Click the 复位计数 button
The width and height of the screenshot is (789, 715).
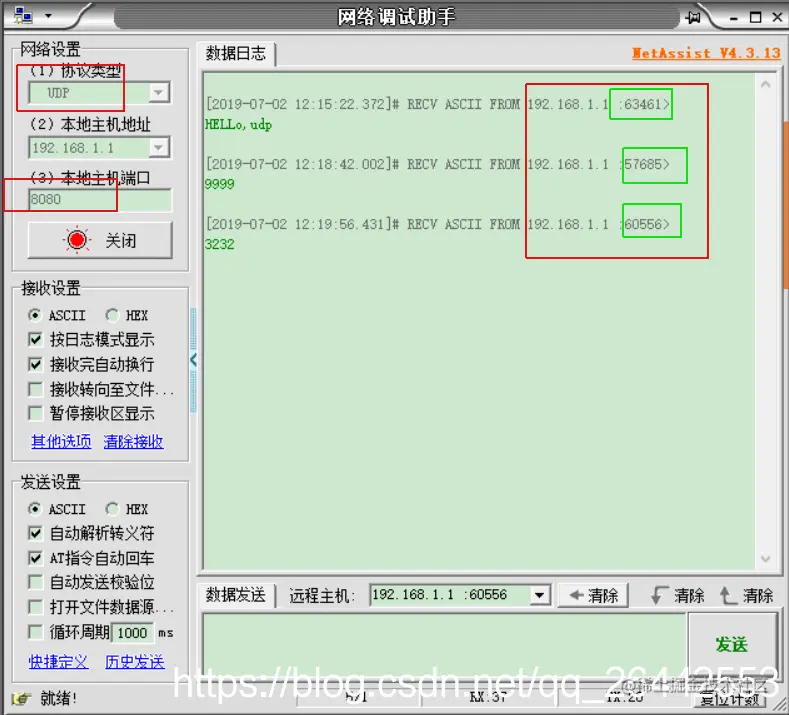click(730, 698)
